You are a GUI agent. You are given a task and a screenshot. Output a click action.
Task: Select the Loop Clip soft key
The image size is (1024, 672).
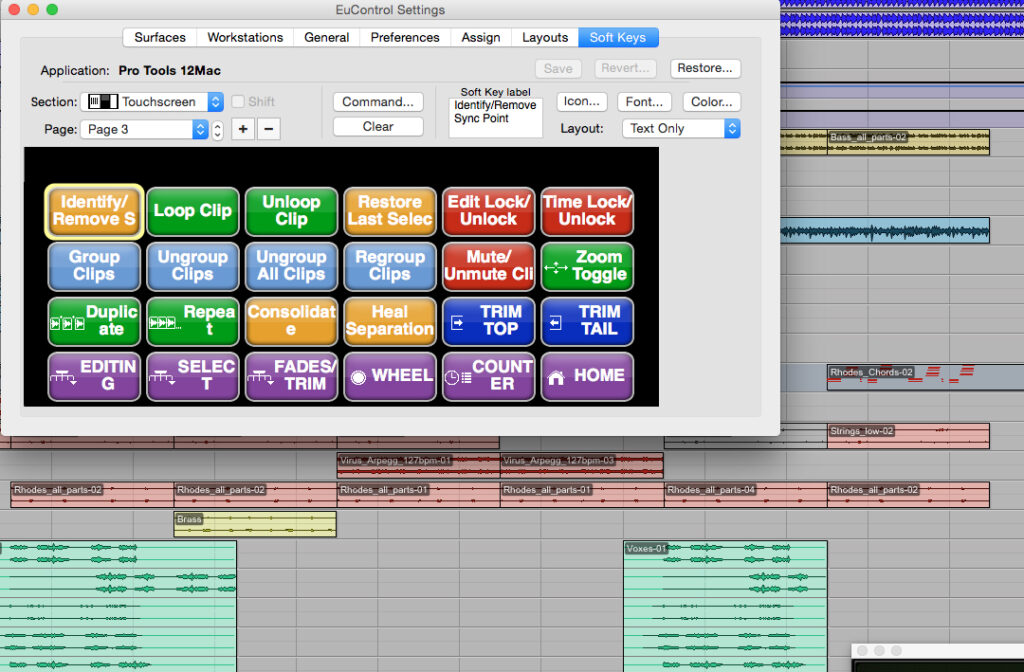193,211
